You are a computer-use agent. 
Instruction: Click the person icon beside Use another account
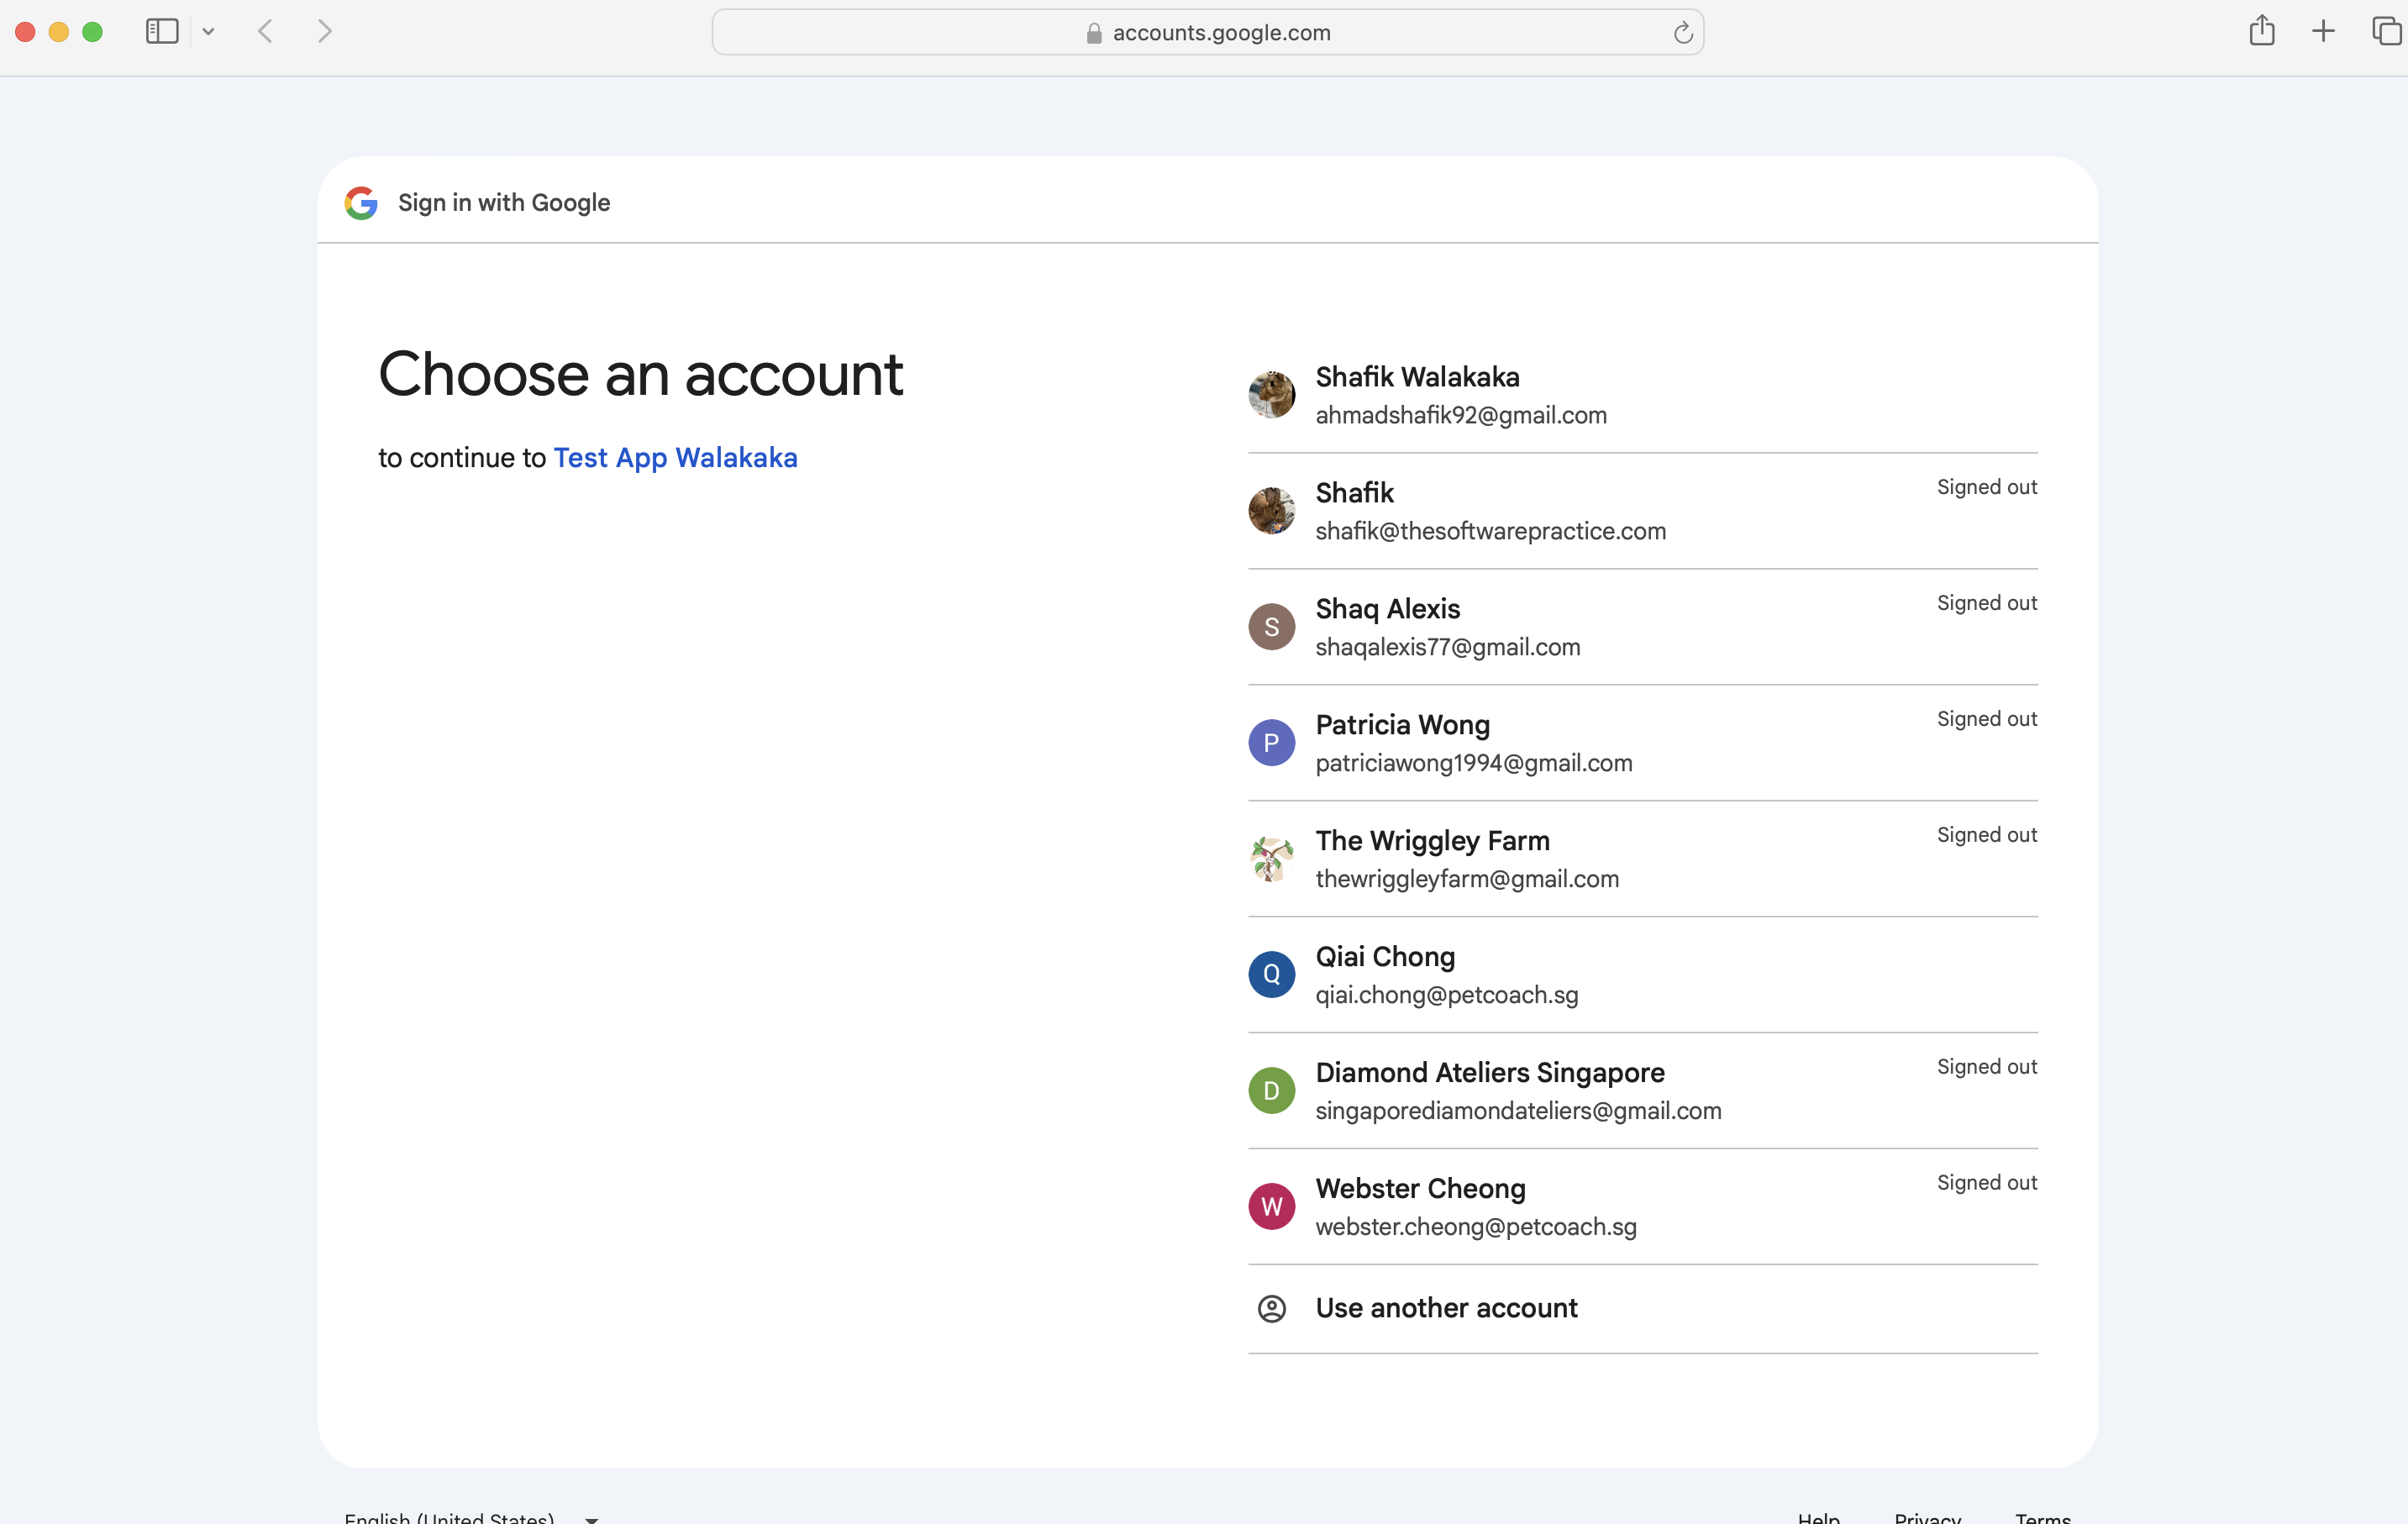[x=1271, y=1309]
